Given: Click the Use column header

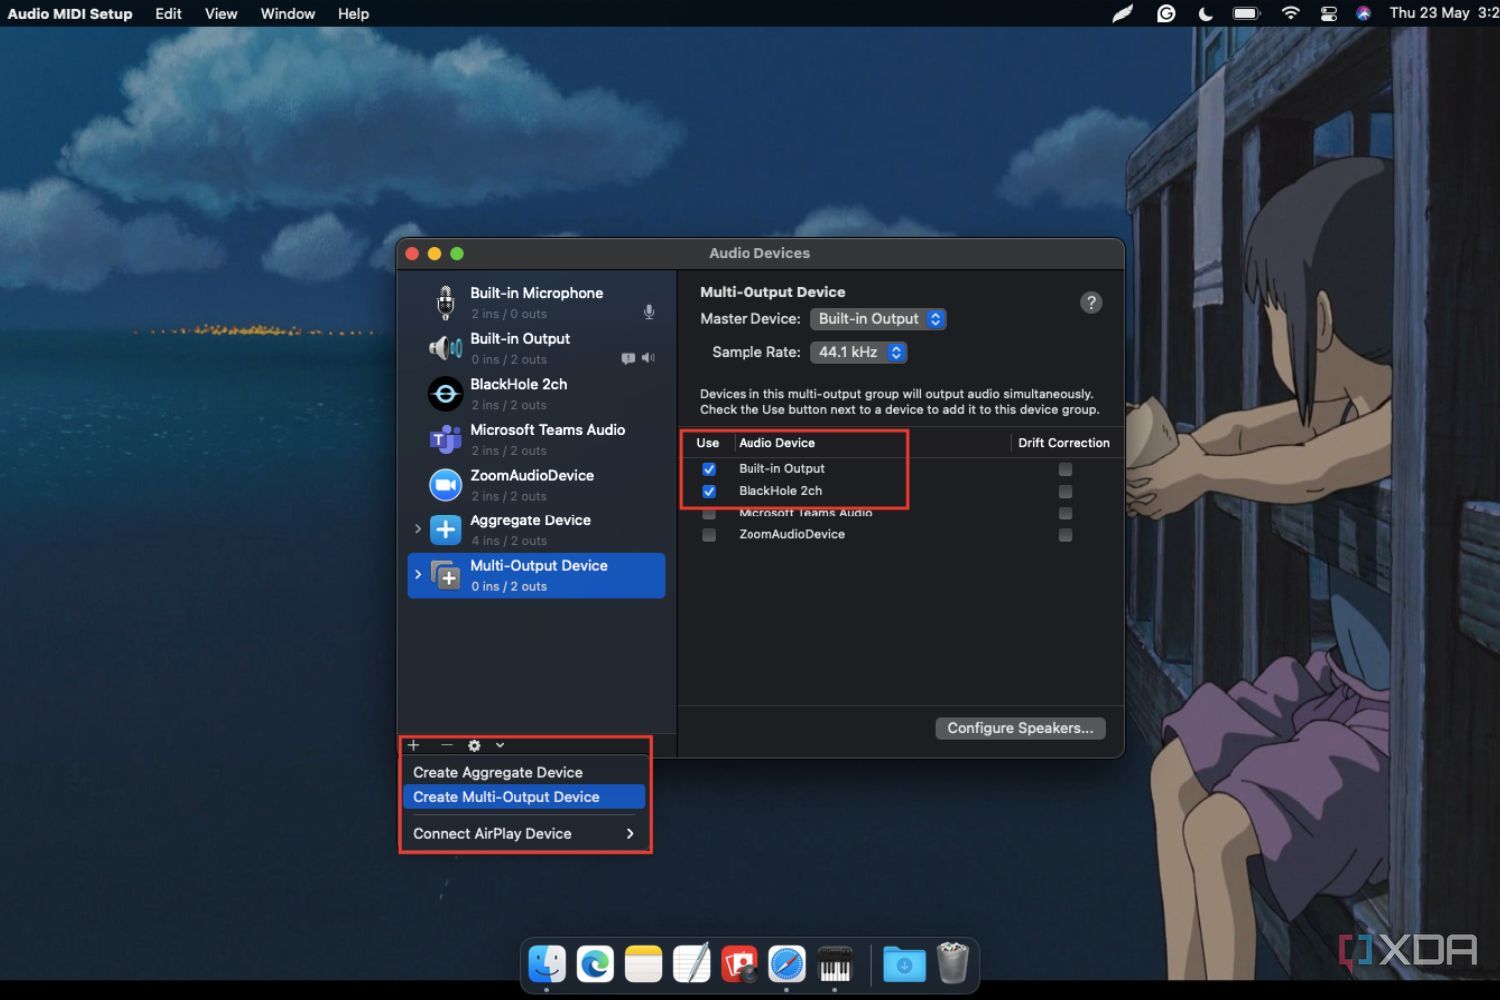Looking at the screenshot, I should pyautogui.click(x=708, y=443).
